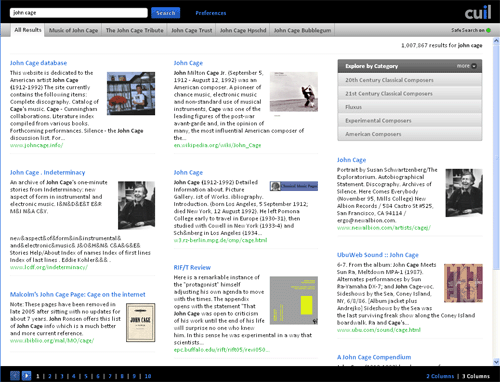The width and height of the screenshot is (500, 382).
Task: Click the blue Search button
Action: click(x=166, y=13)
